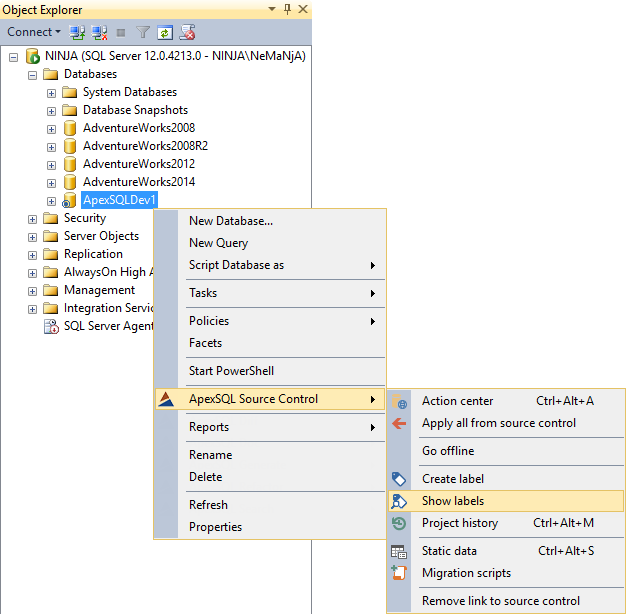Select Refresh in the context menu
The height and width of the screenshot is (614, 626).
pos(270,505)
